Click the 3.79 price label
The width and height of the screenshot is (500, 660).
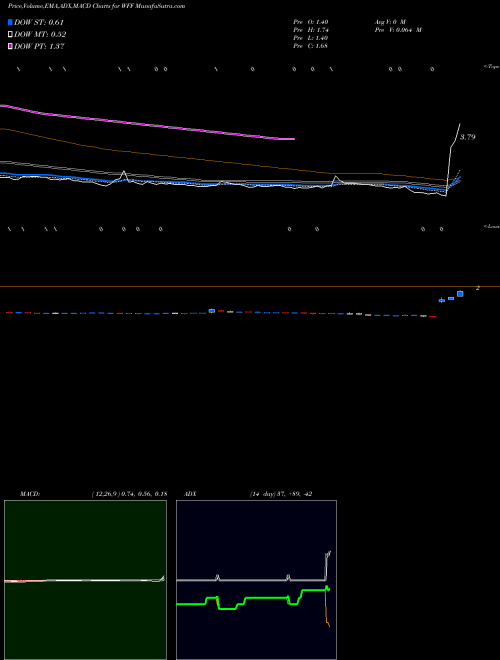pyautogui.click(x=468, y=137)
